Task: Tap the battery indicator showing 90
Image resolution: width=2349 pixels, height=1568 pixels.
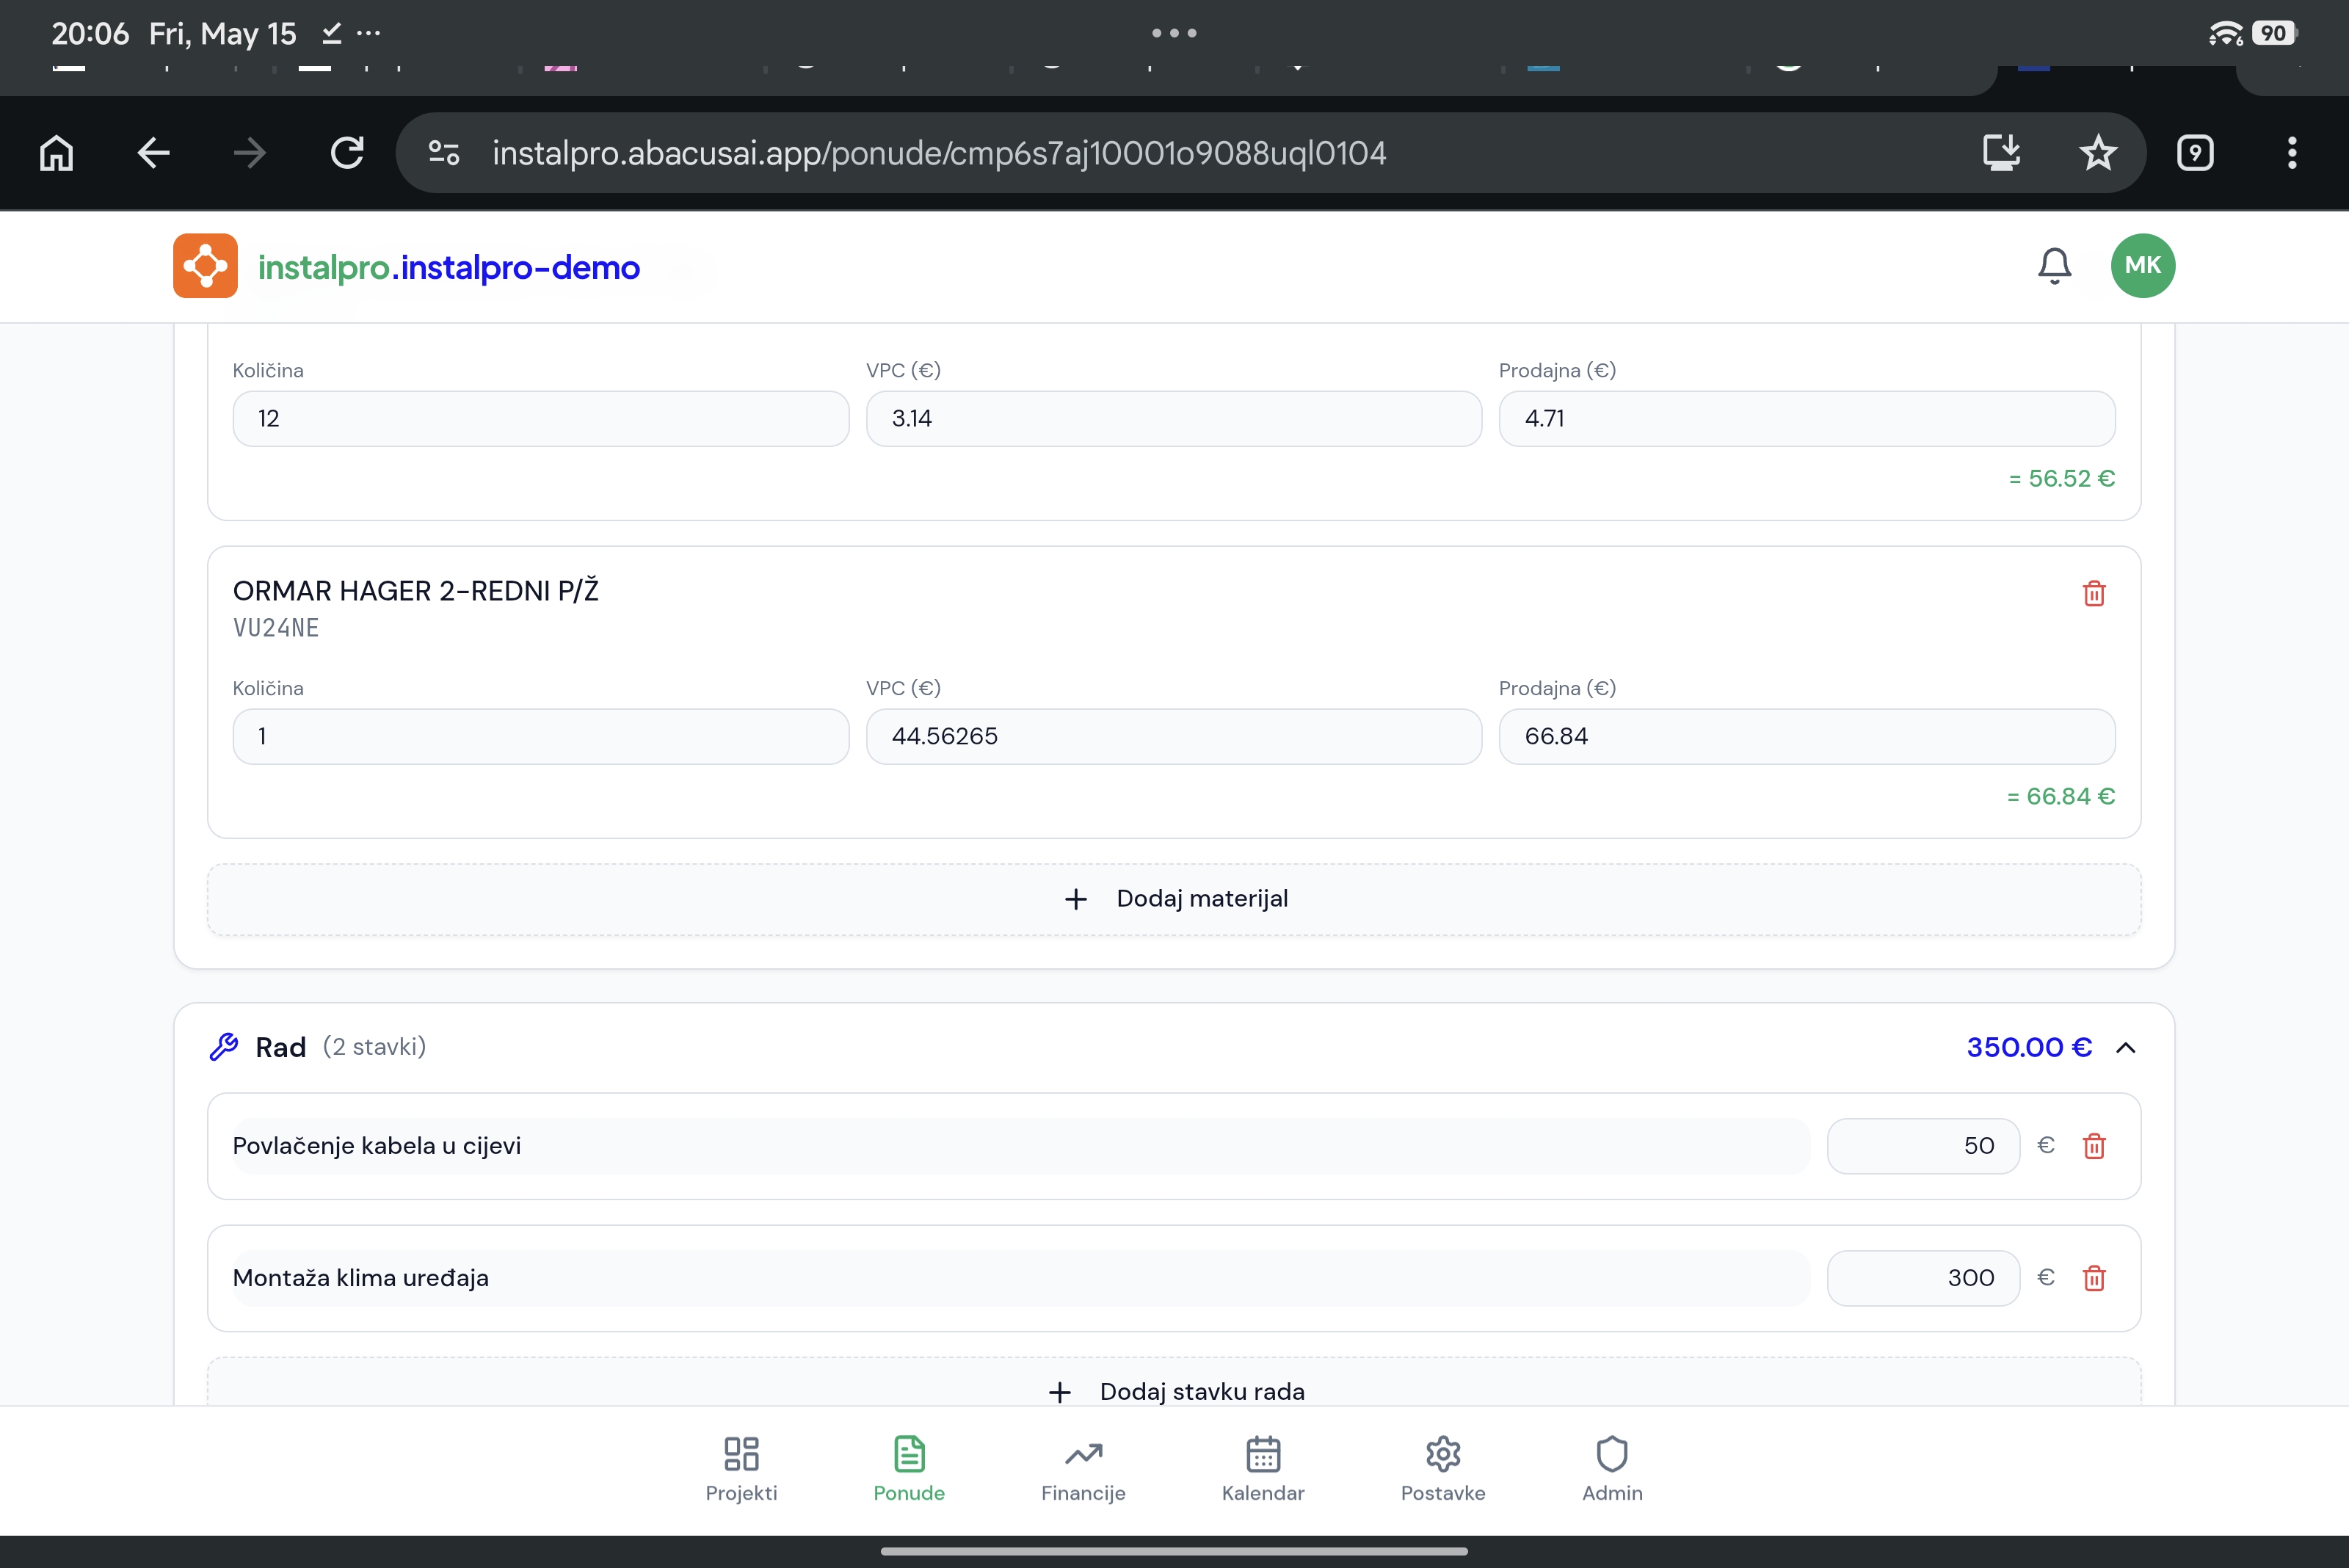Action: coord(2274,33)
